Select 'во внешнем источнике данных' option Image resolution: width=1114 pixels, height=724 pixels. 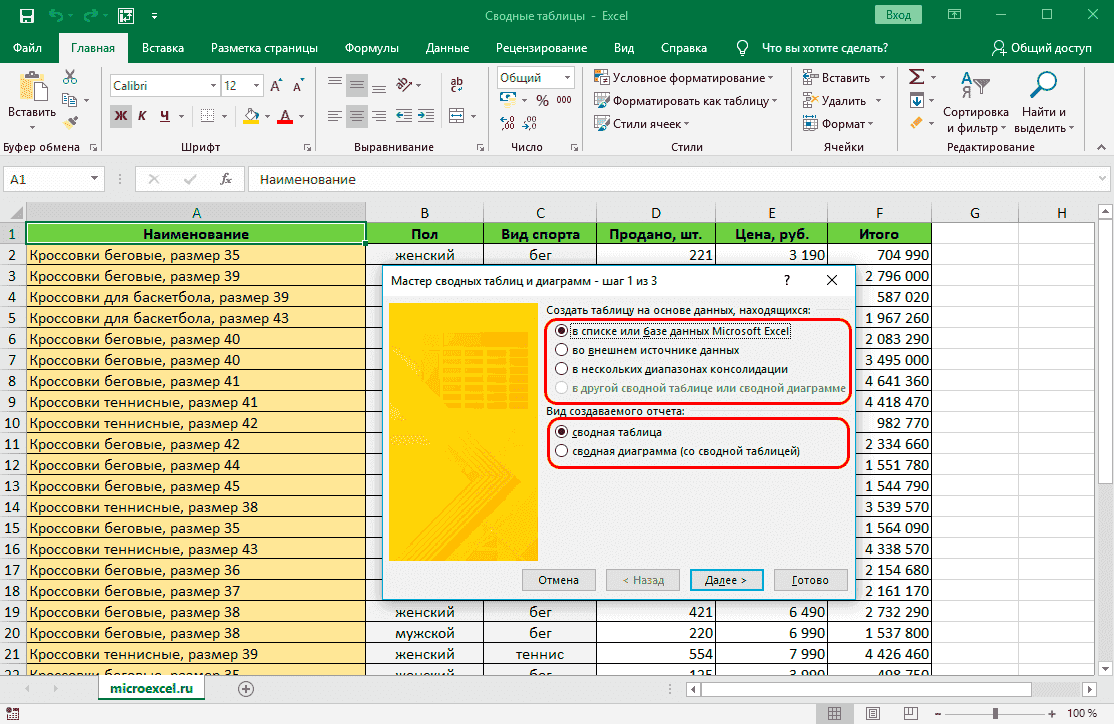coord(561,350)
